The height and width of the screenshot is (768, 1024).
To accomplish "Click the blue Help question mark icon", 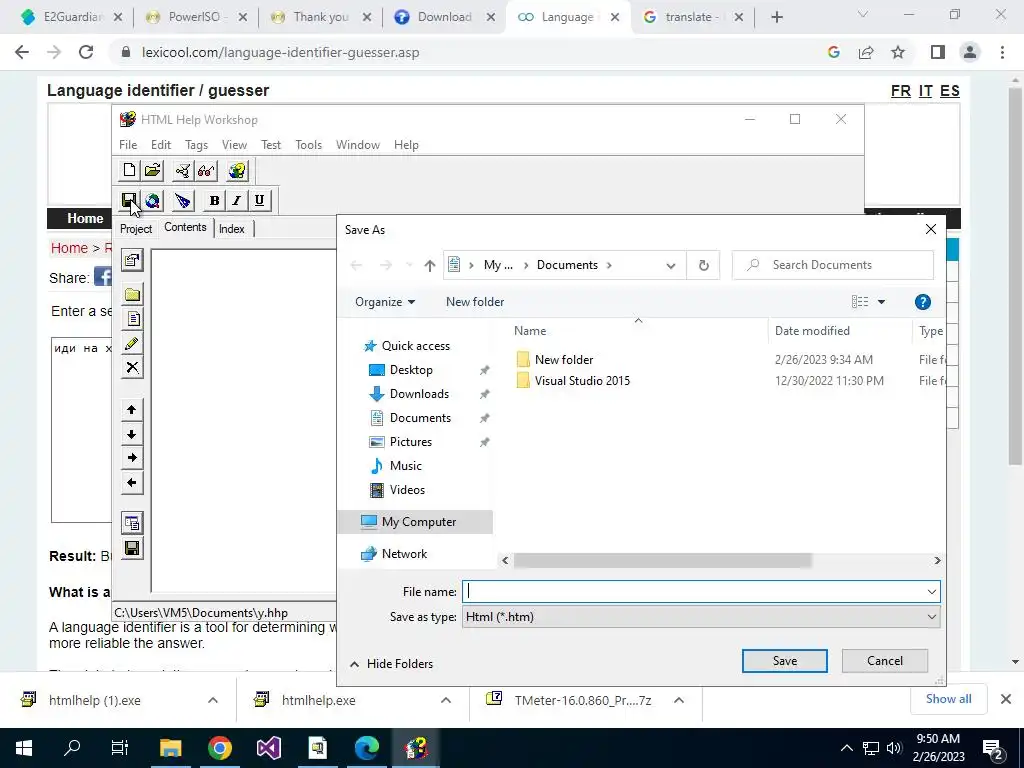I will [x=922, y=302].
